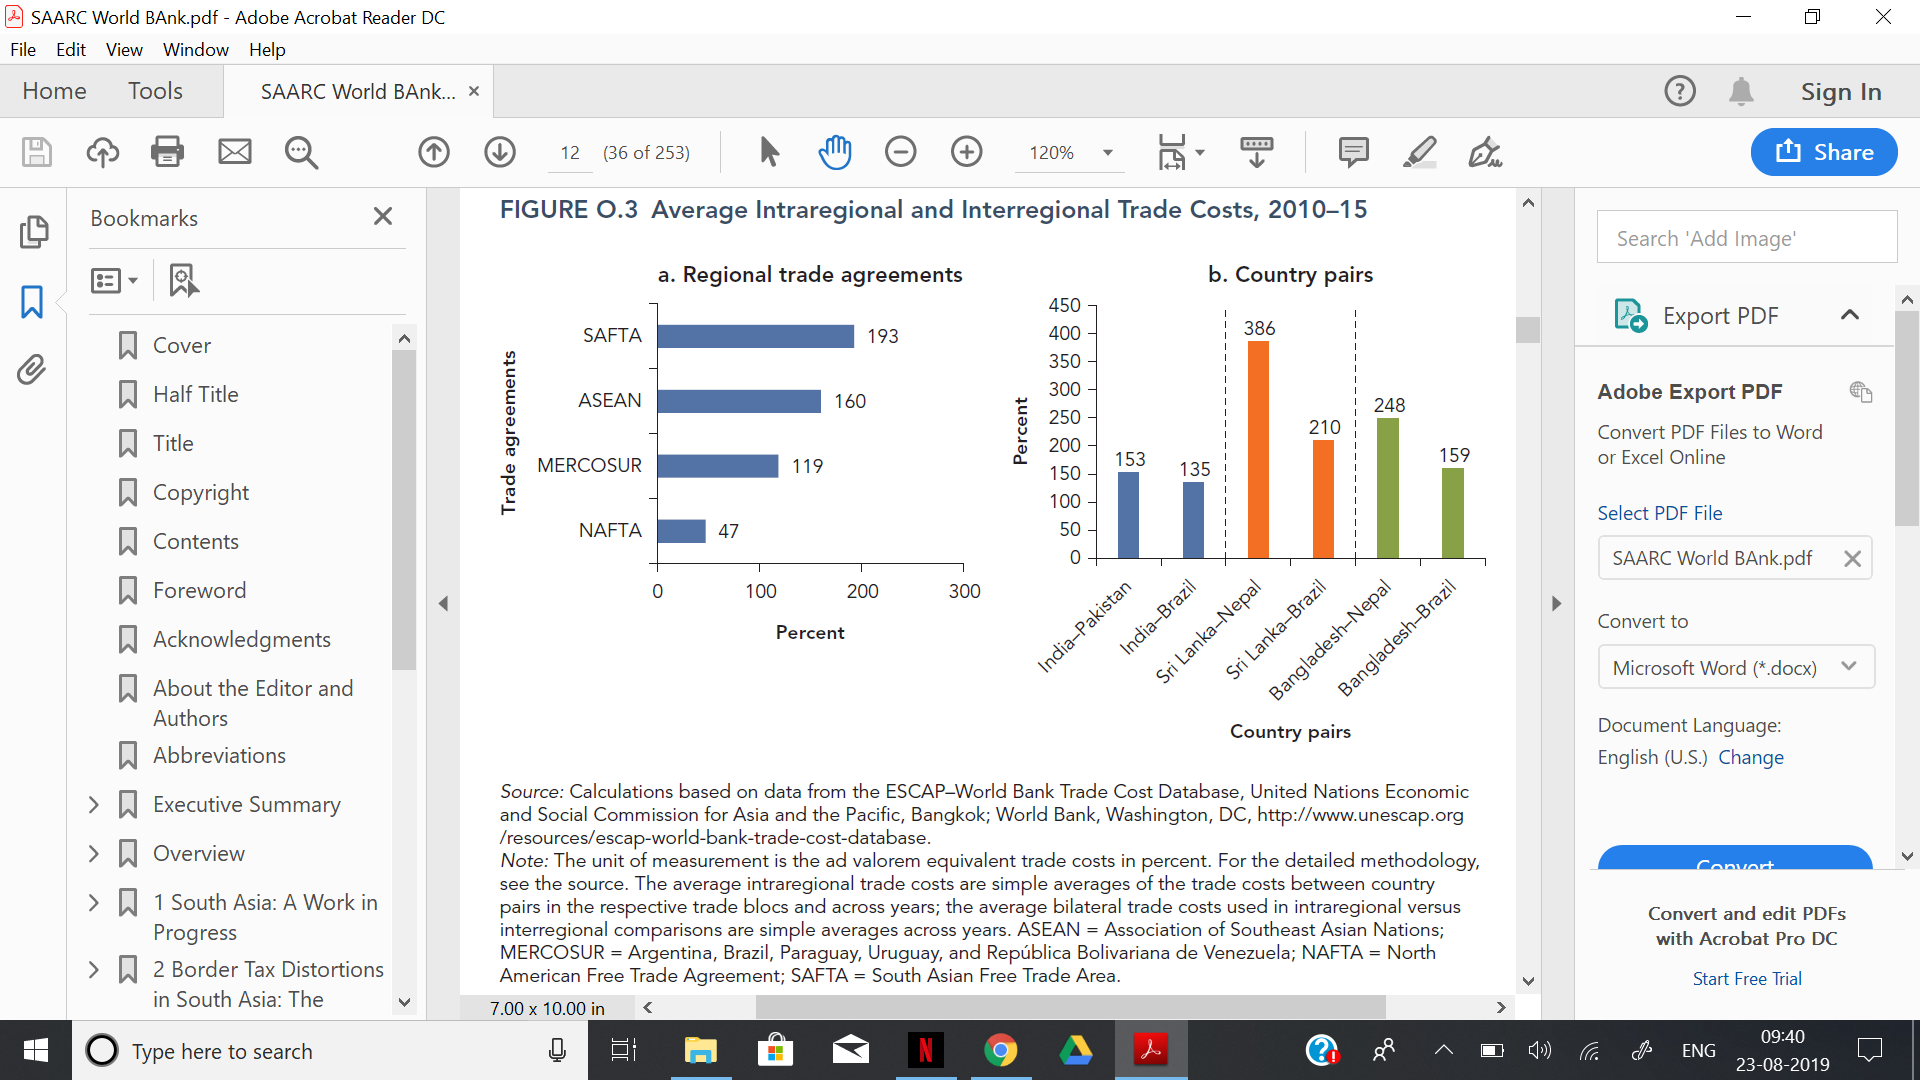The image size is (1920, 1080).
Task: Select the Hand pan tool
Action: click(x=834, y=152)
